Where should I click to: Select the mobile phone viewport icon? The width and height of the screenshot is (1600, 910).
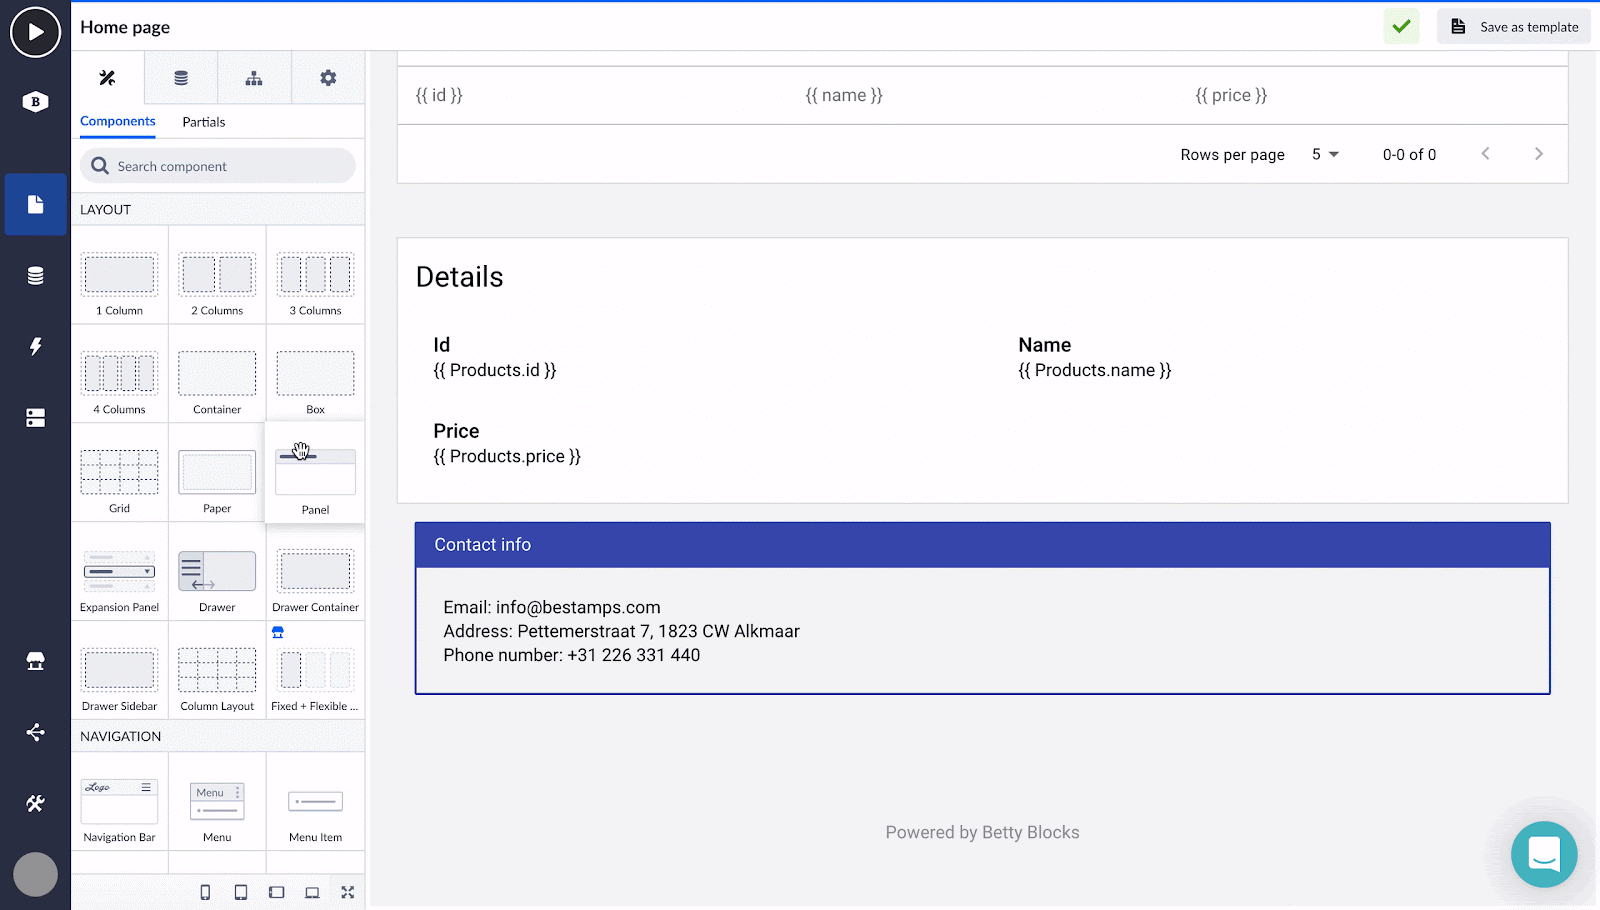coord(205,892)
